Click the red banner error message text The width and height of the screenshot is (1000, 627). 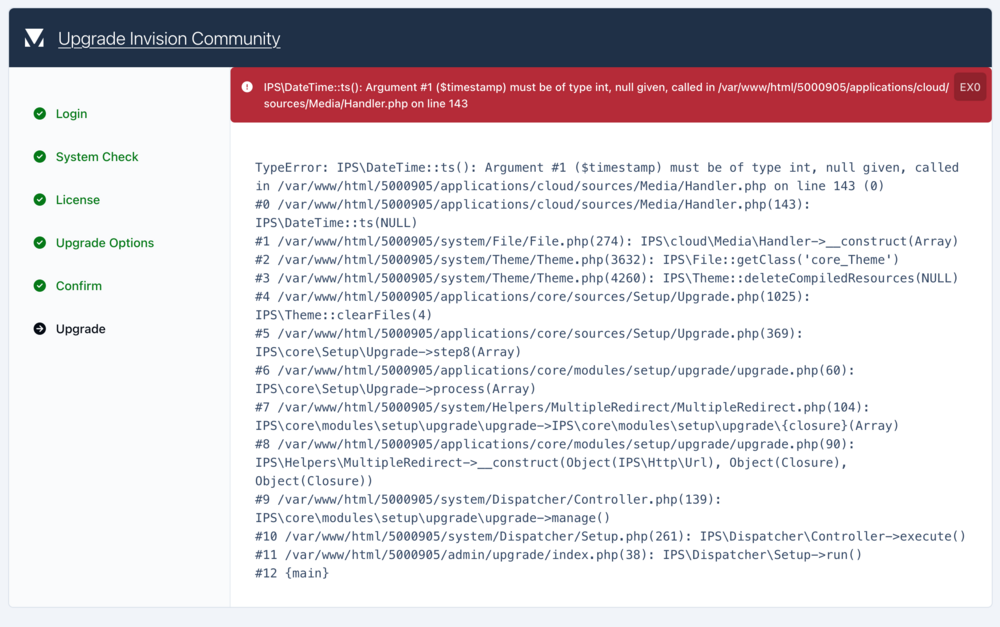tap(606, 95)
